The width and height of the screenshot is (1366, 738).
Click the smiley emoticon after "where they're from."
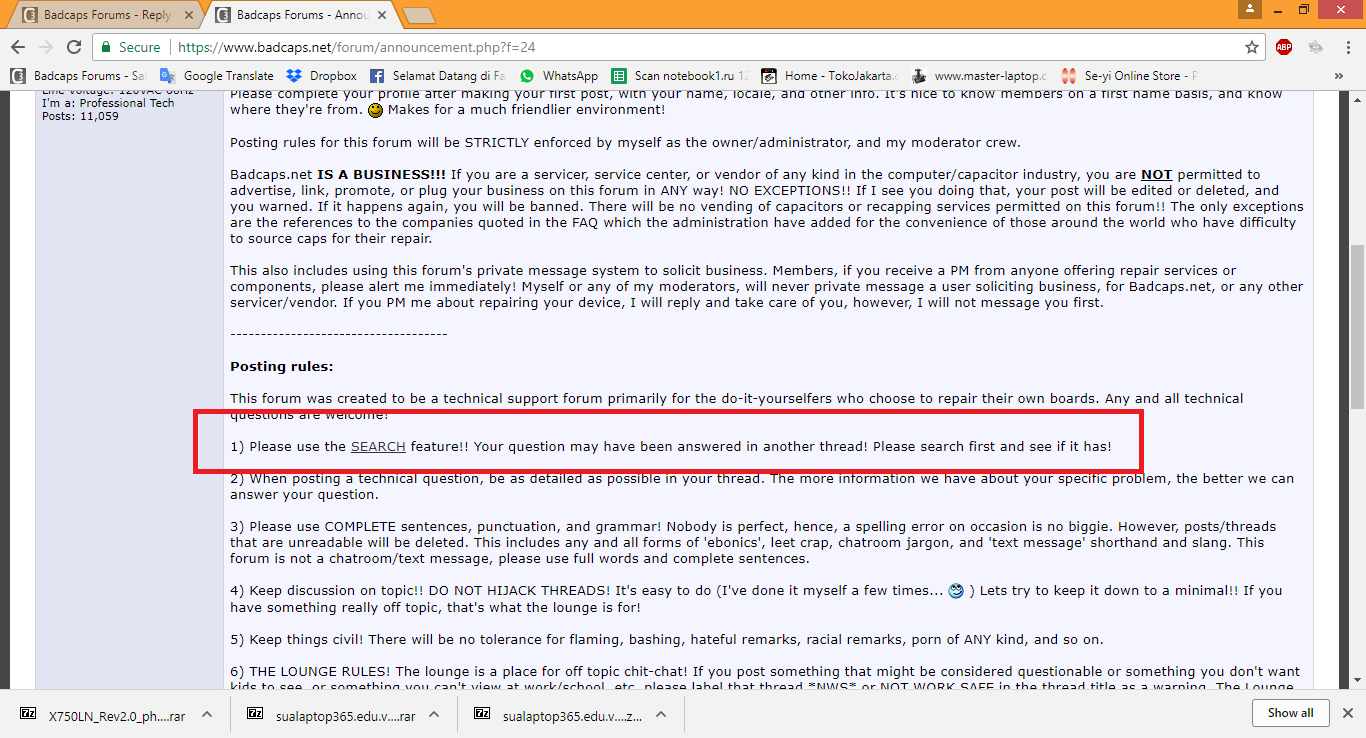tap(375, 110)
